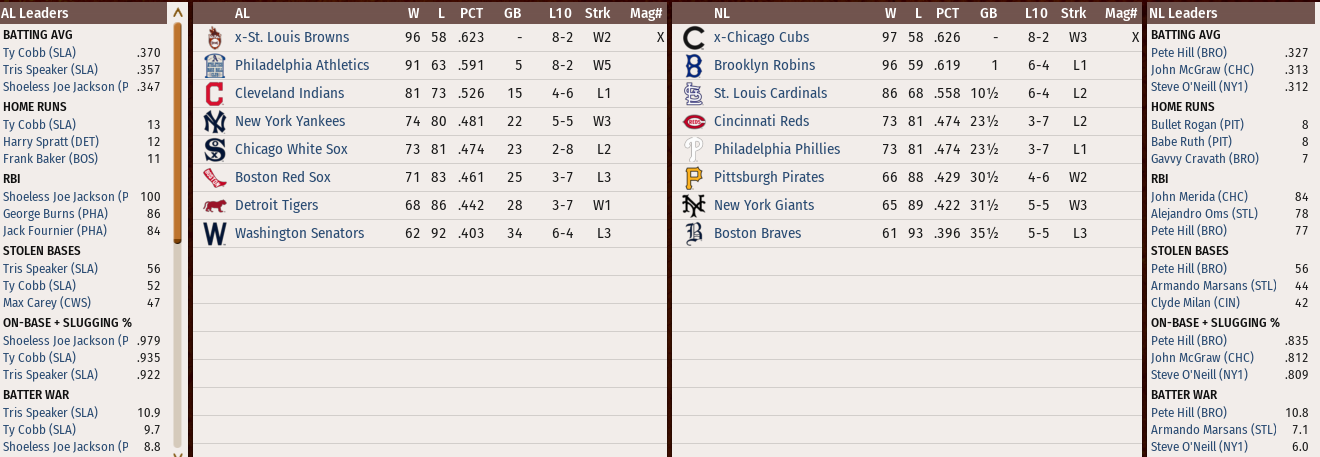The height and width of the screenshot is (457, 1320).
Task: Click the Cincinnati Reds logo icon
Action: (693, 122)
